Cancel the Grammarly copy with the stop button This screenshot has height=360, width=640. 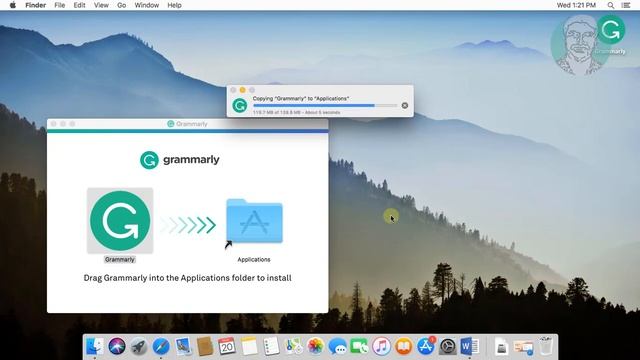[x=404, y=105]
